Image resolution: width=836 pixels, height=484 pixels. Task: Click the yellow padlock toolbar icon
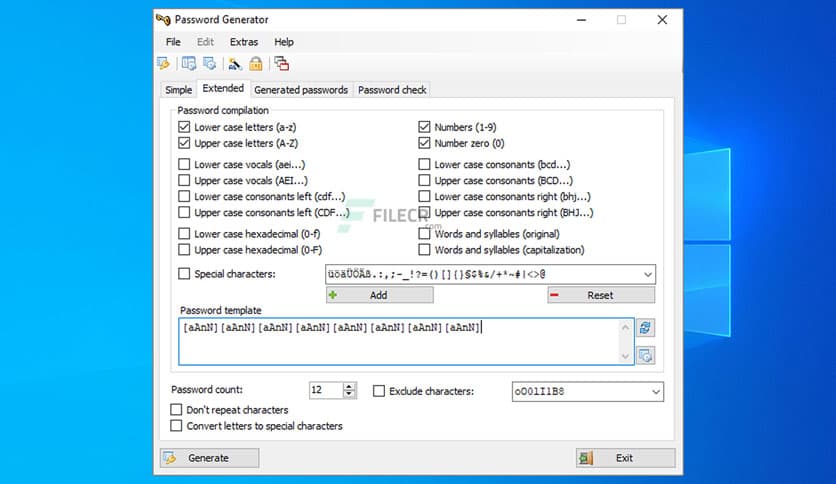click(256, 64)
